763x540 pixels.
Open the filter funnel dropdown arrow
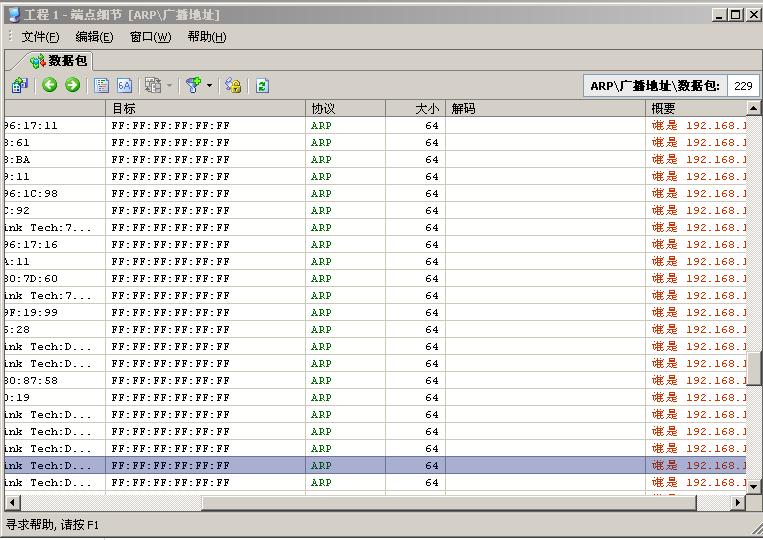tap(210, 86)
